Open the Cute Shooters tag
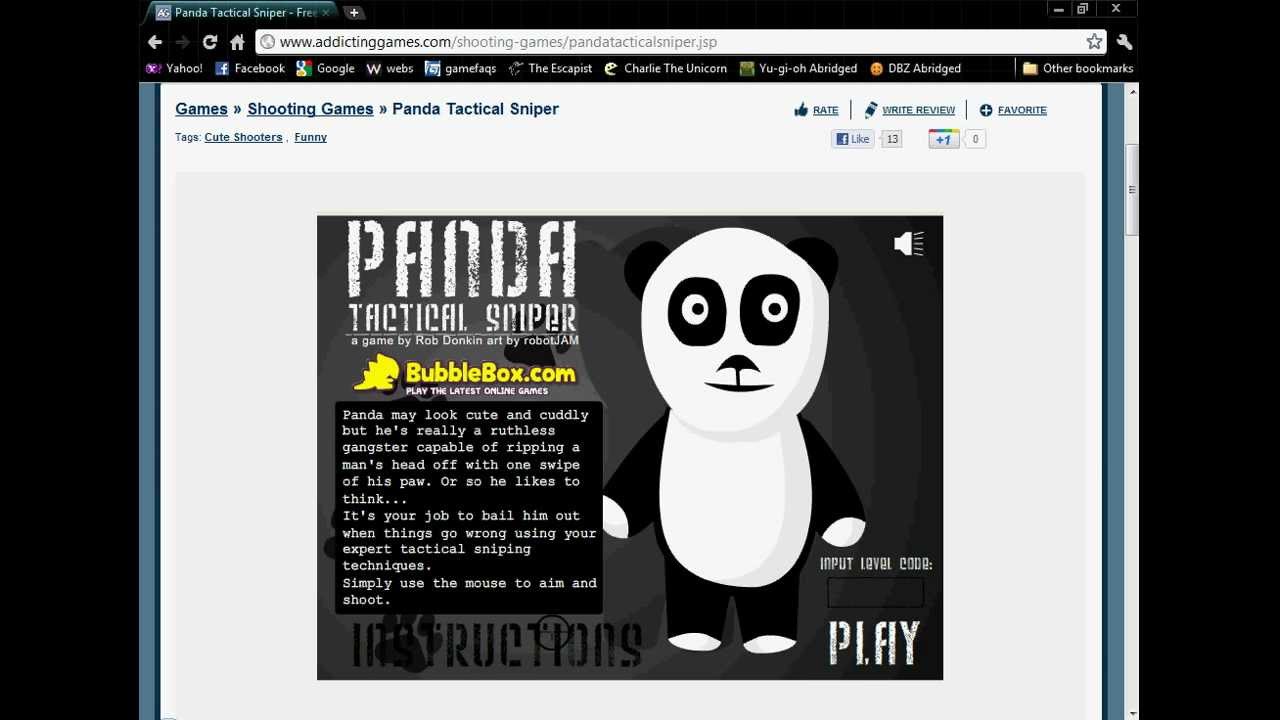The width and height of the screenshot is (1280, 720). [x=243, y=137]
